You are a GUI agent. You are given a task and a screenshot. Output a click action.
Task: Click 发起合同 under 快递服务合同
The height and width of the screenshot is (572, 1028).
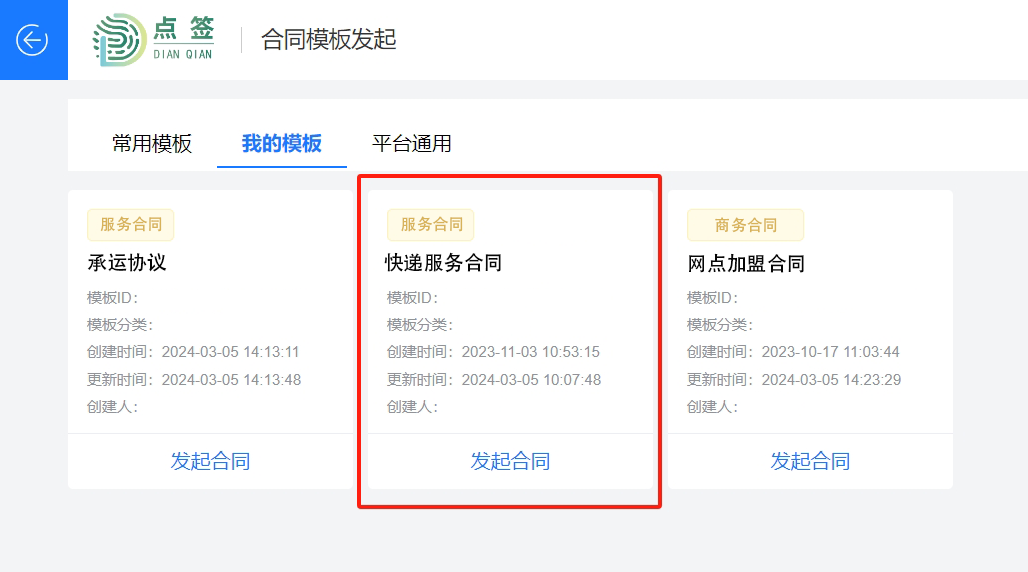510,461
